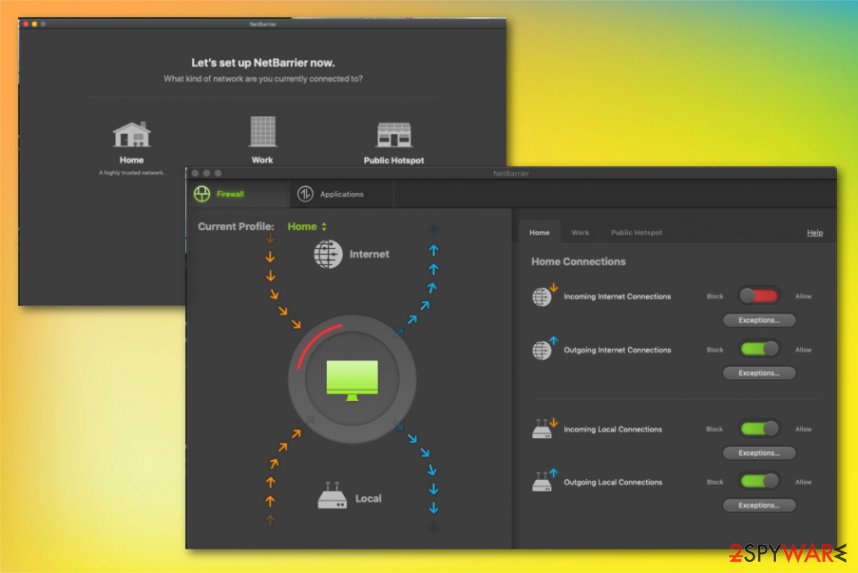Click the Incoming Internet Connections globe icon
Viewport: 858px width, 573px height.
[x=543, y=296]
